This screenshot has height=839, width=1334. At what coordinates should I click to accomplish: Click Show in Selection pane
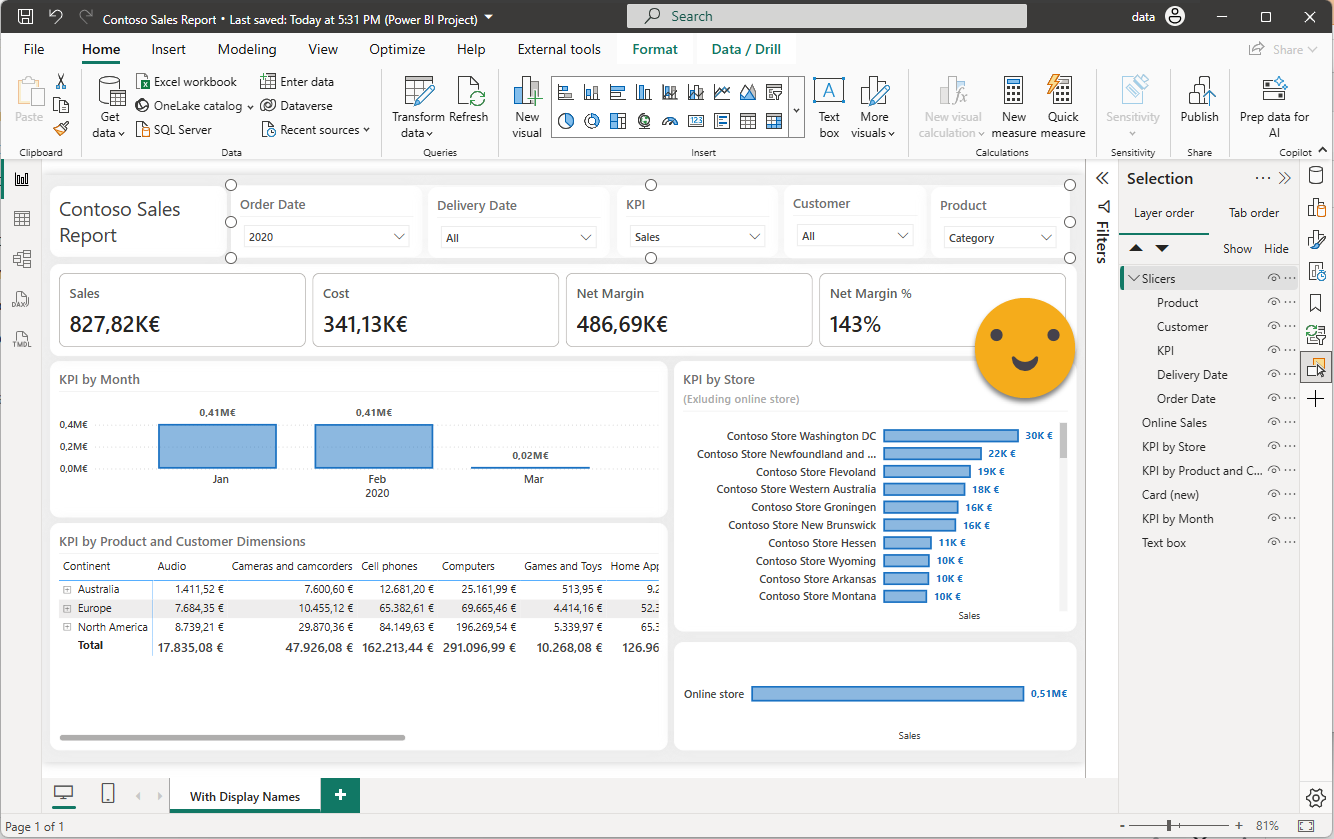click(1237, 248)
